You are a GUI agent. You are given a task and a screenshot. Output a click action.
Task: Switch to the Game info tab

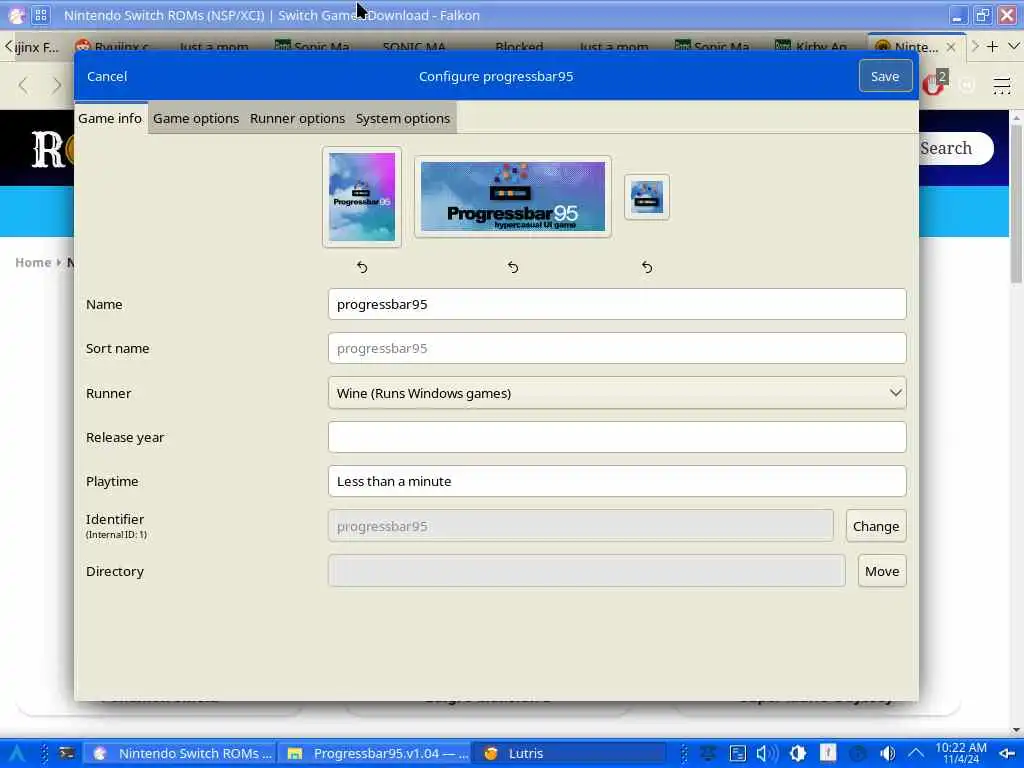click(110, 118)
